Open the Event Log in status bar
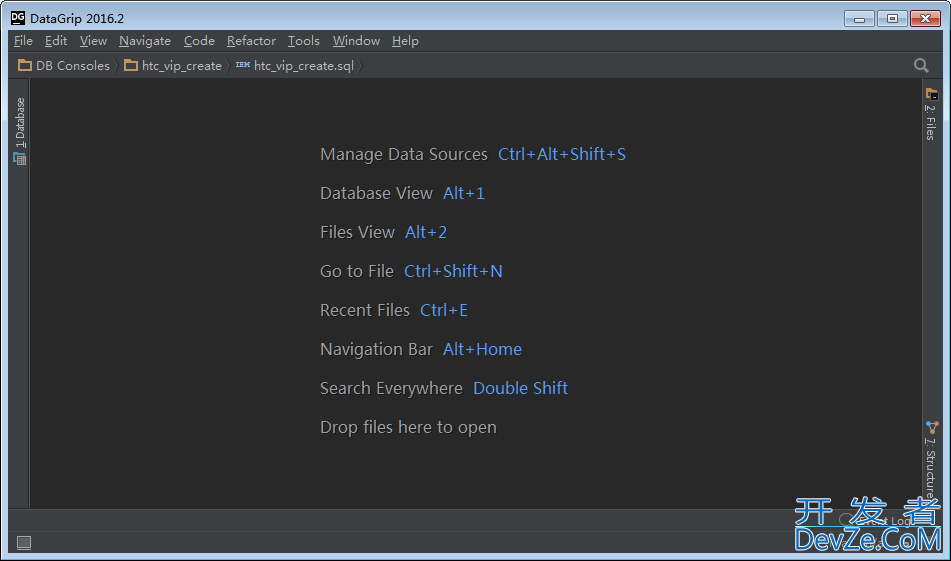 [x=882, y=520]
